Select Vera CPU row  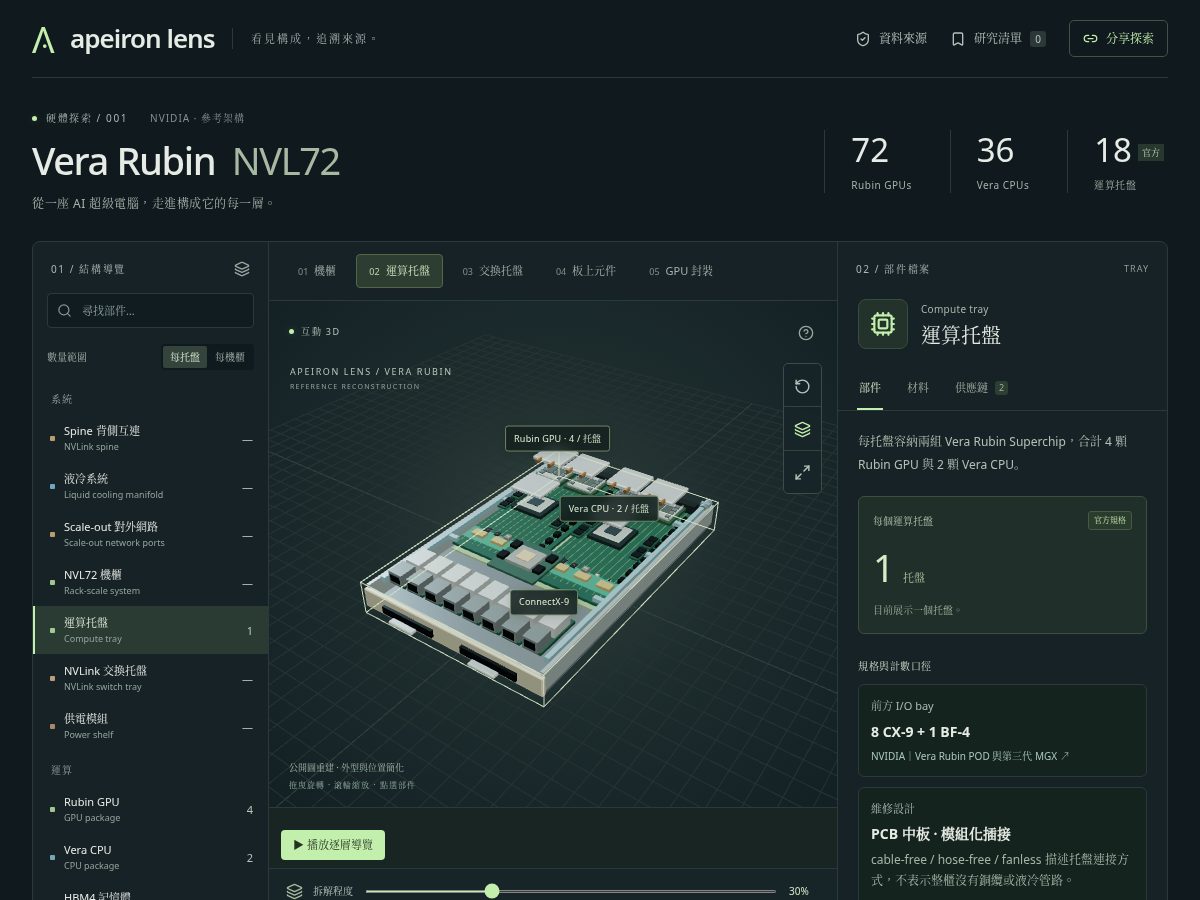[x=150, y=857]
